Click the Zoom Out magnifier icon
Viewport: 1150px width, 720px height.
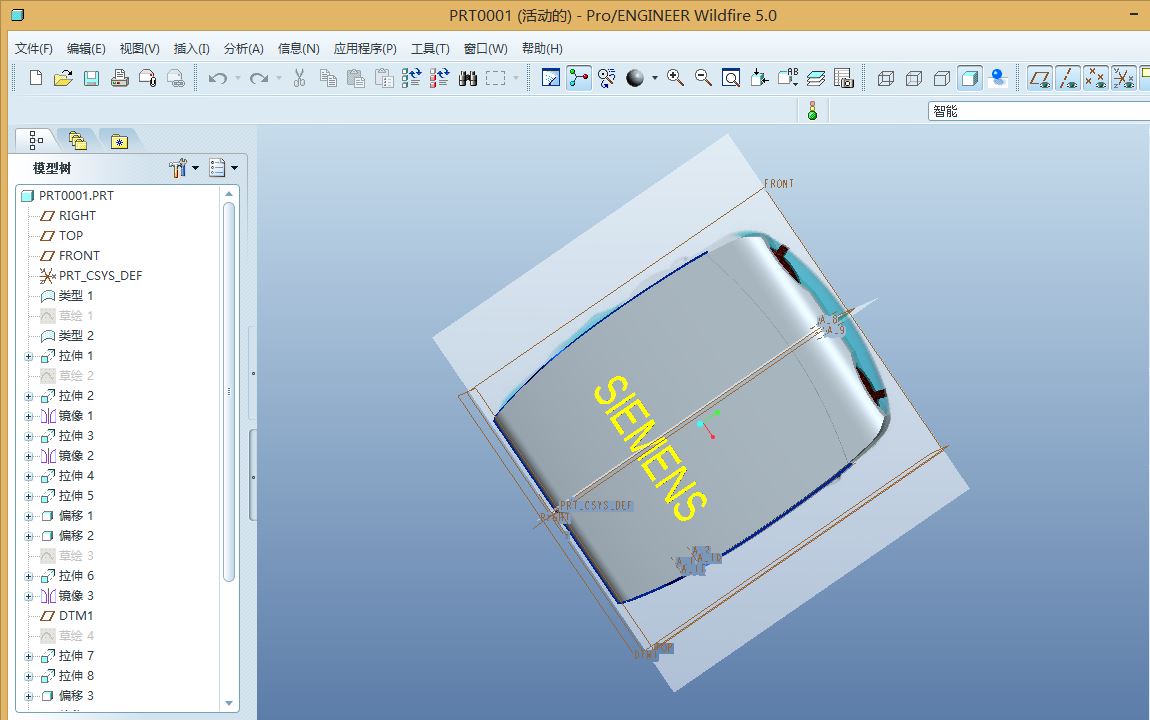pyautogui.click(x=703, y=78)
